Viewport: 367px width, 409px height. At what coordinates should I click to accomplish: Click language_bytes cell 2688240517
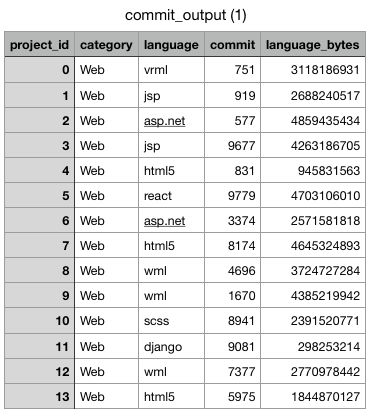click(313, 95)
